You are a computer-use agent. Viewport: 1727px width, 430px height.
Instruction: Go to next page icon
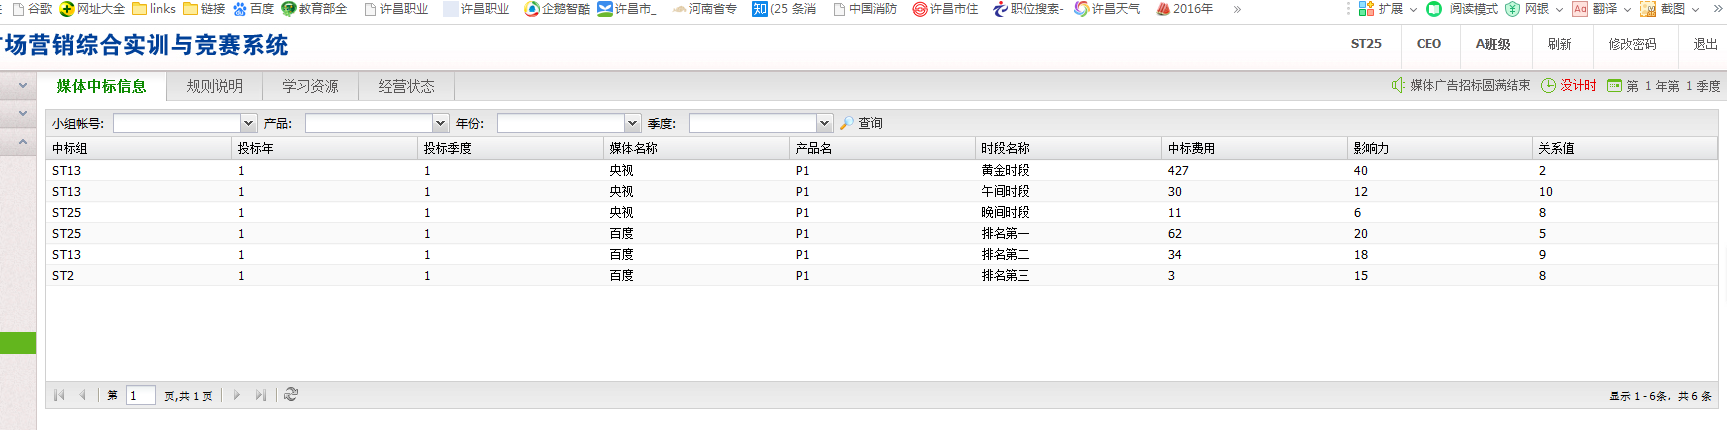click(237, 395)
